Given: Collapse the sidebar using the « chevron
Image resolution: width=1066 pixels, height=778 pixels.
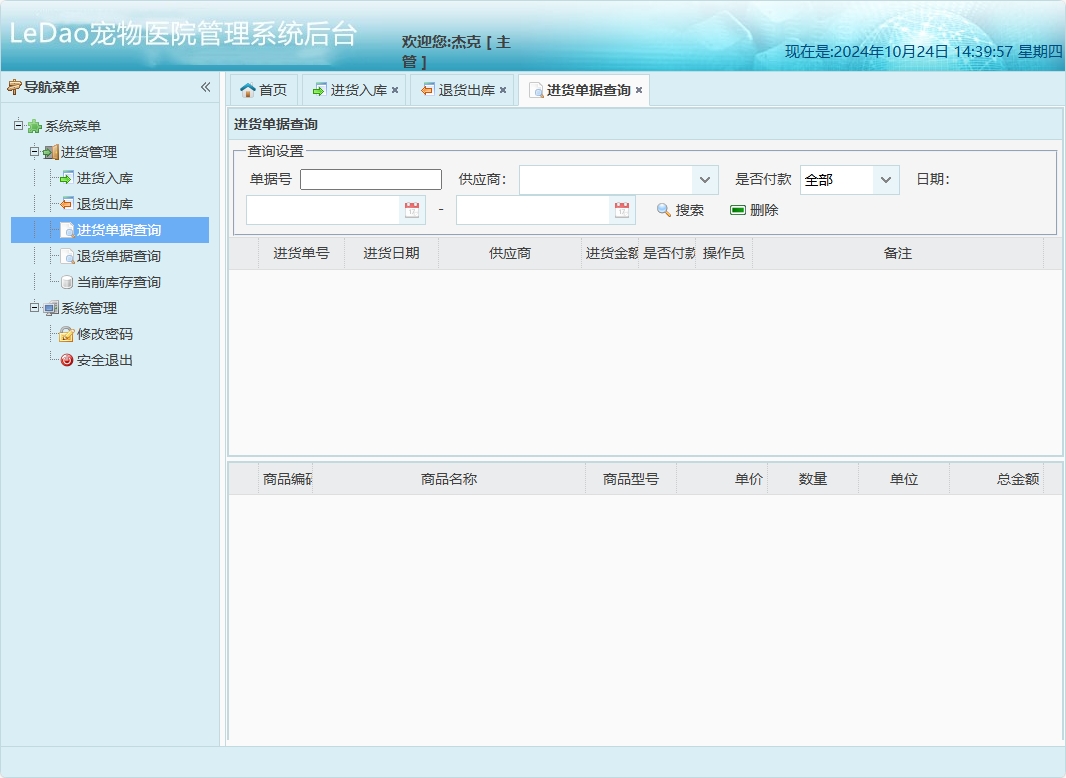Looking at the screenshot, I should click(206, 88).
